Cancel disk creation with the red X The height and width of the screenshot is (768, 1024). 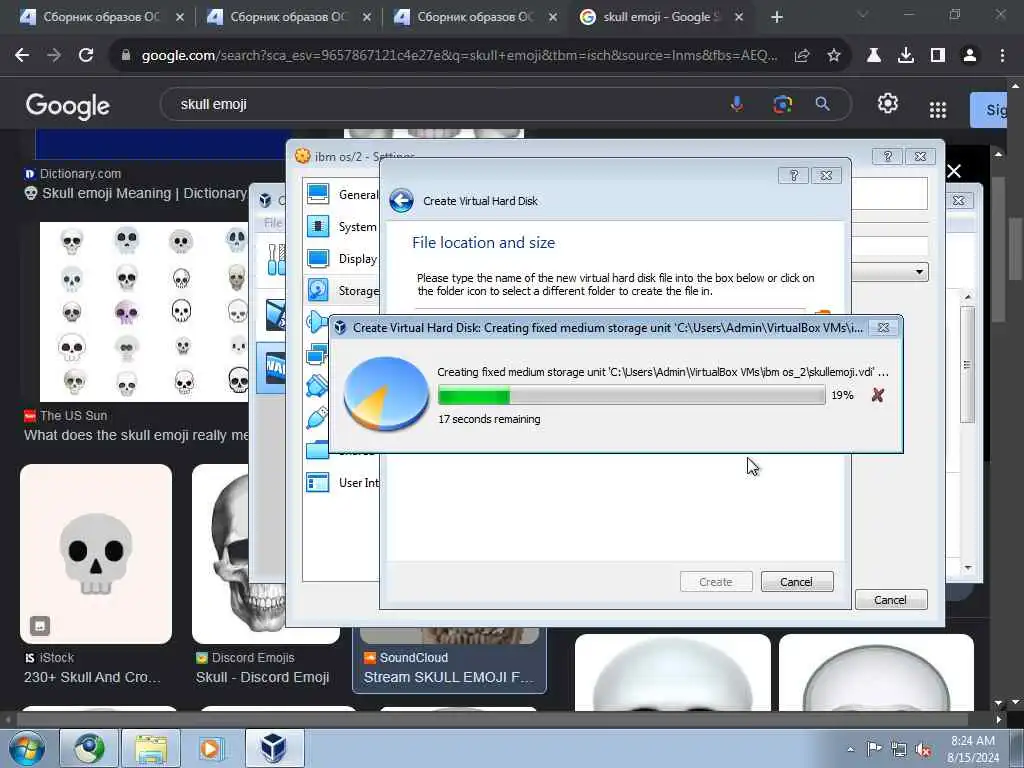point(878,394)
